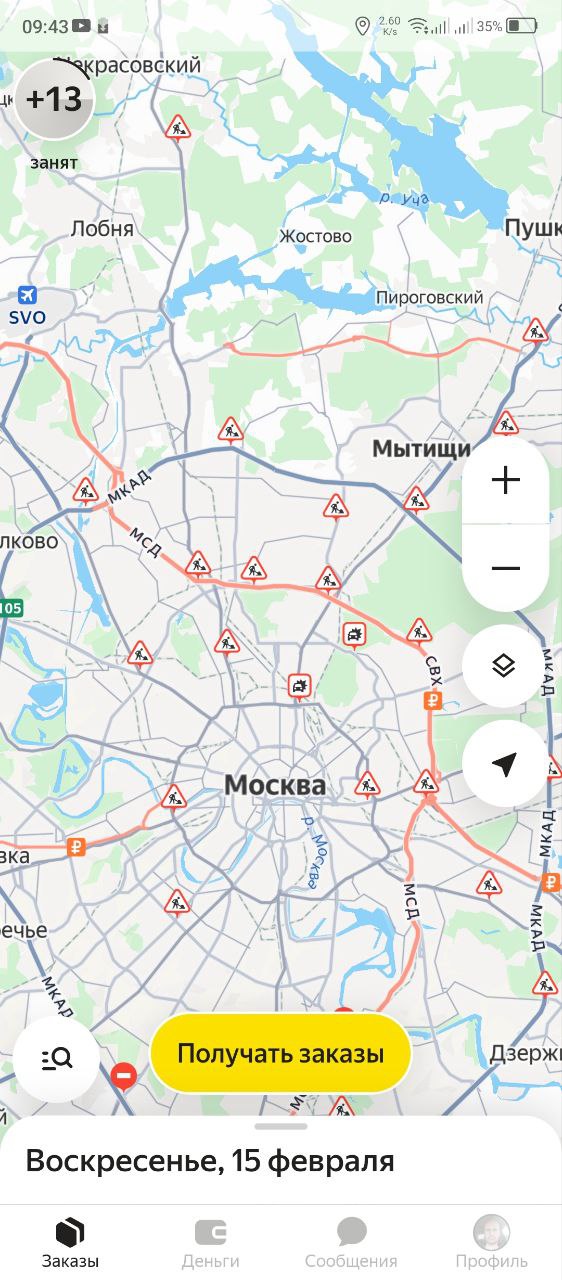Image resolution: width=562 pixels, height=1280 pixels.
Task: Tap the red no-entry road sign
Action: [124, 1076]
